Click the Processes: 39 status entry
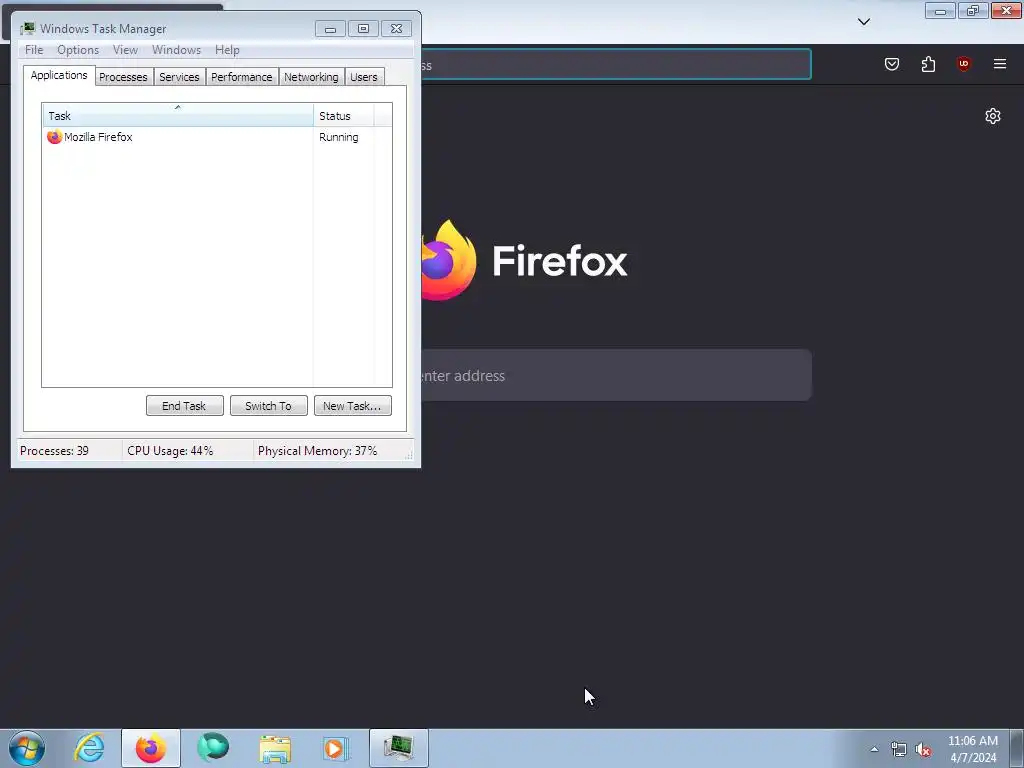The image size is (1024, 768). 54,451
